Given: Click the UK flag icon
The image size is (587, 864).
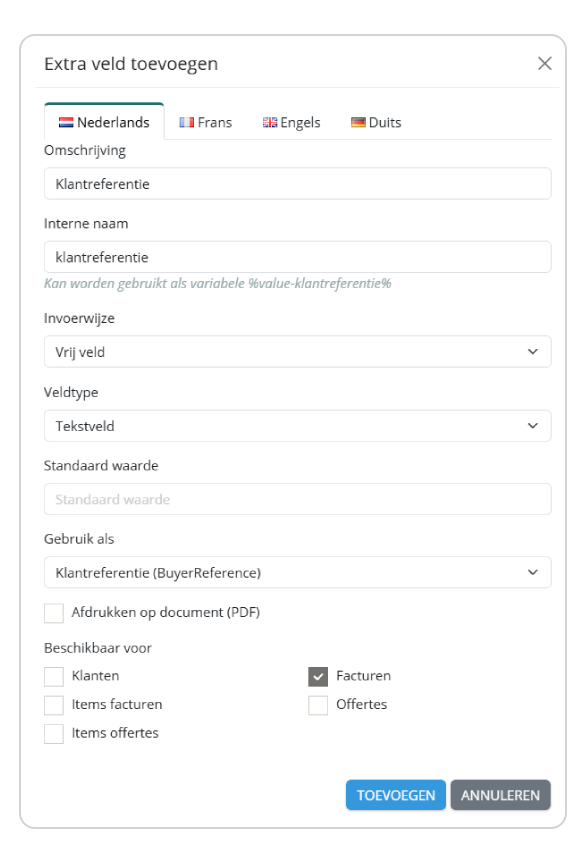Looking at the screenshot, I should [x=270, y=122].
